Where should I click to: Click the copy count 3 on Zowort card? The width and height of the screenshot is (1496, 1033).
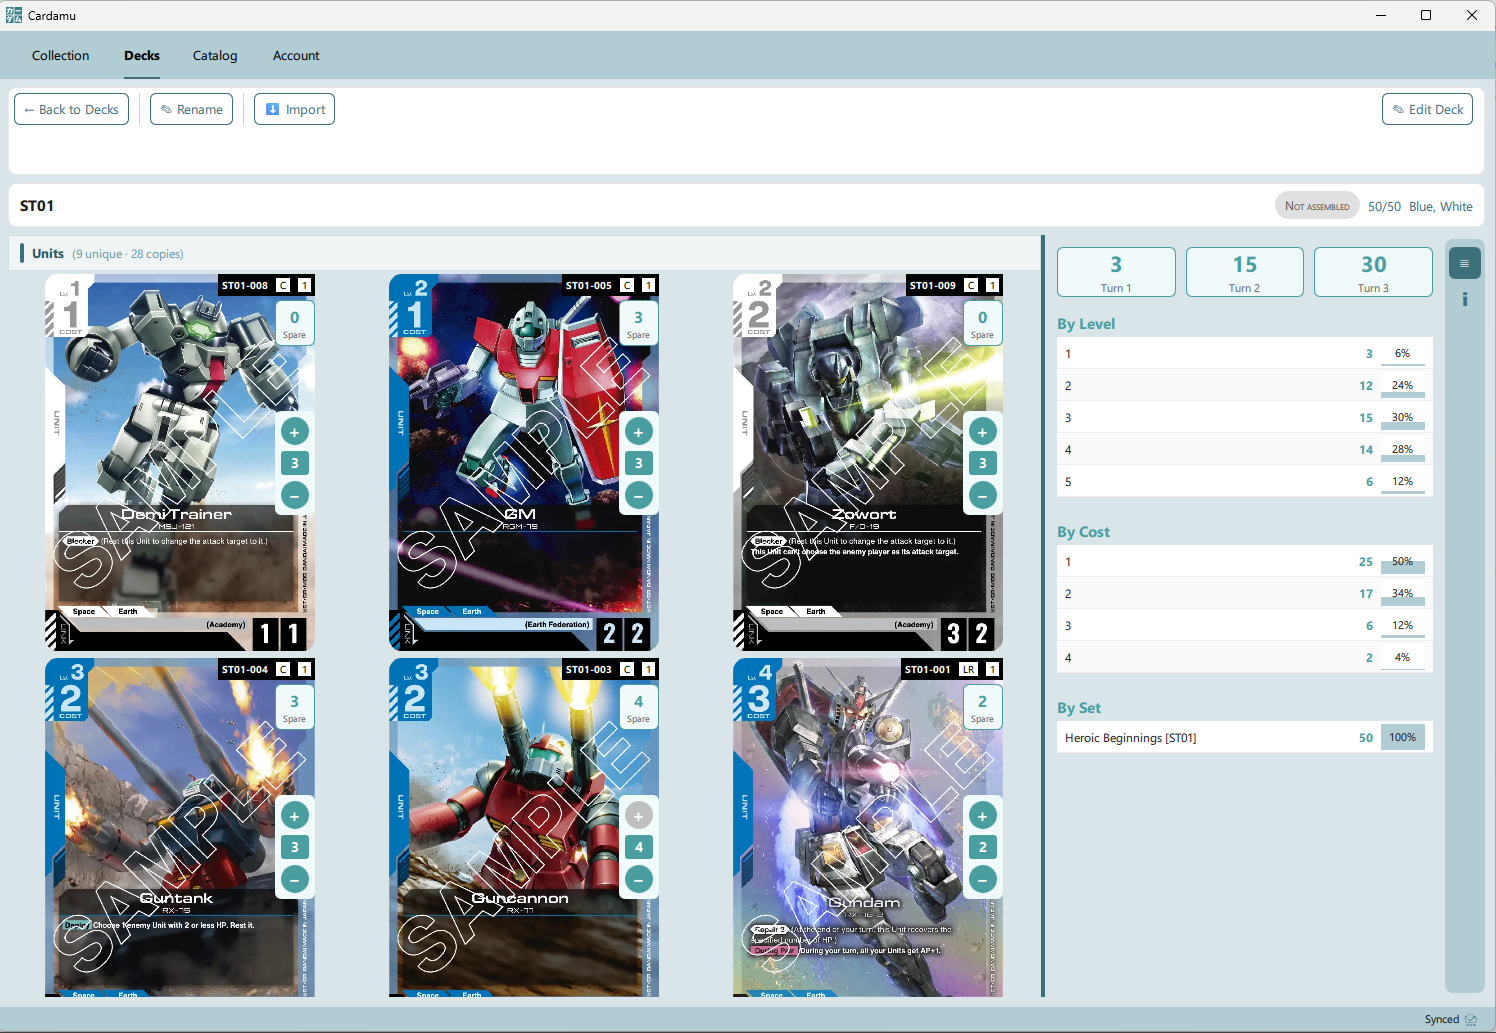(x=982, y=463)
